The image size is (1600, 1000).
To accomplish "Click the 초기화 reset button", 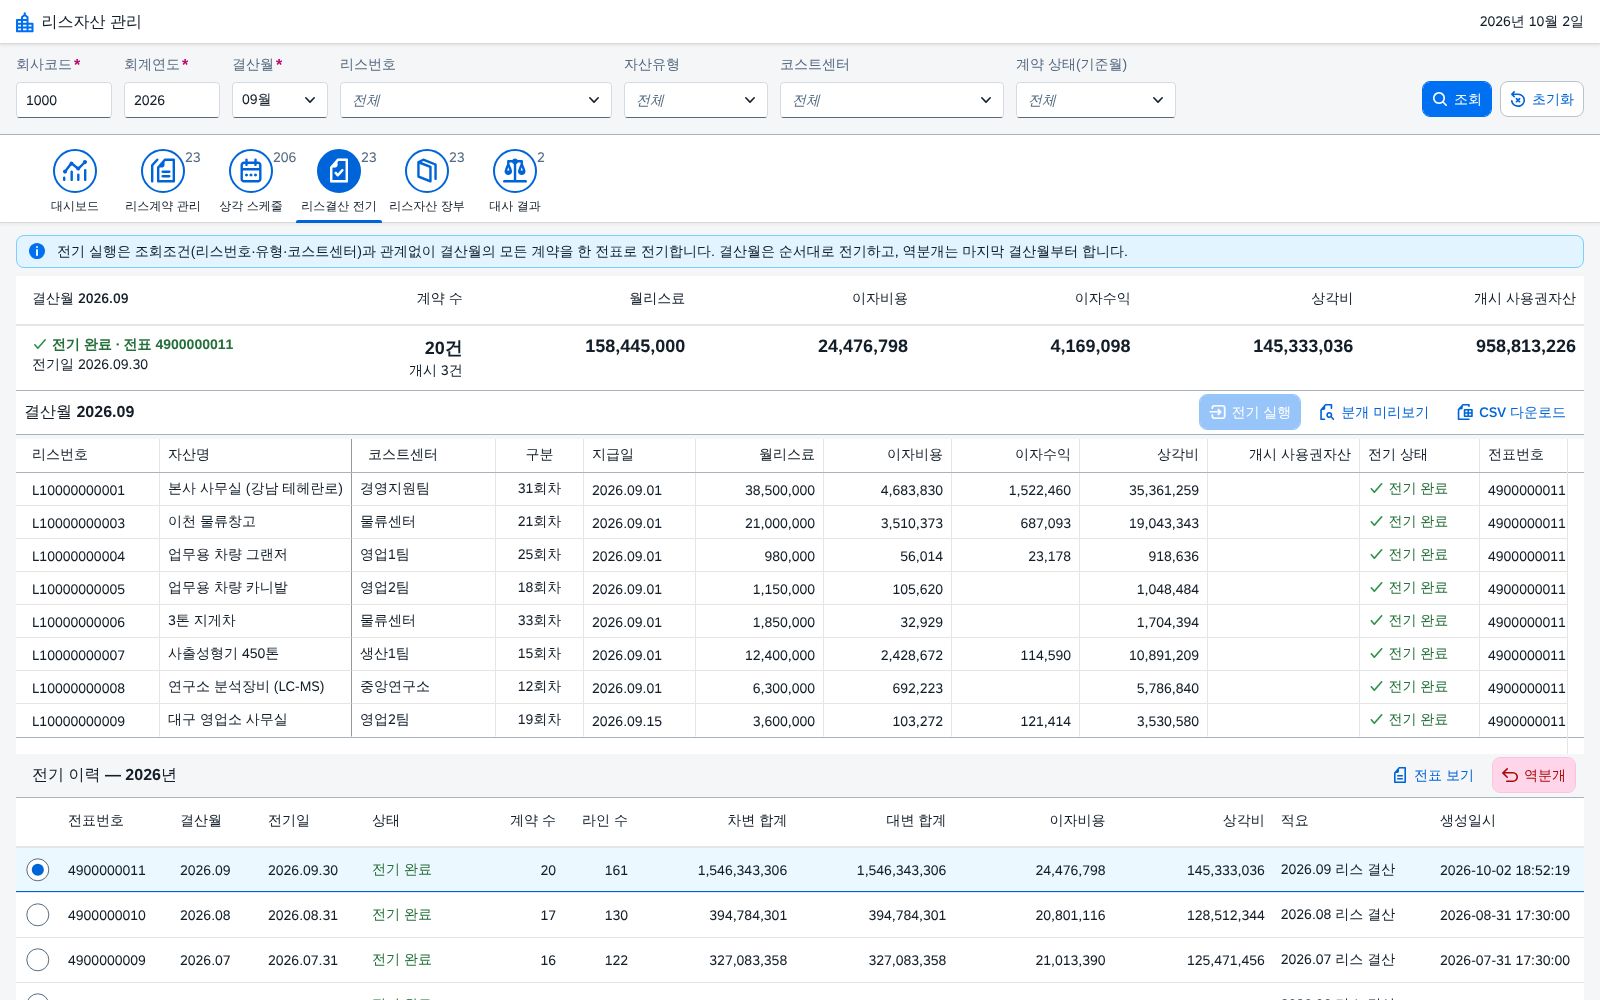I will tap(1541, 99).
